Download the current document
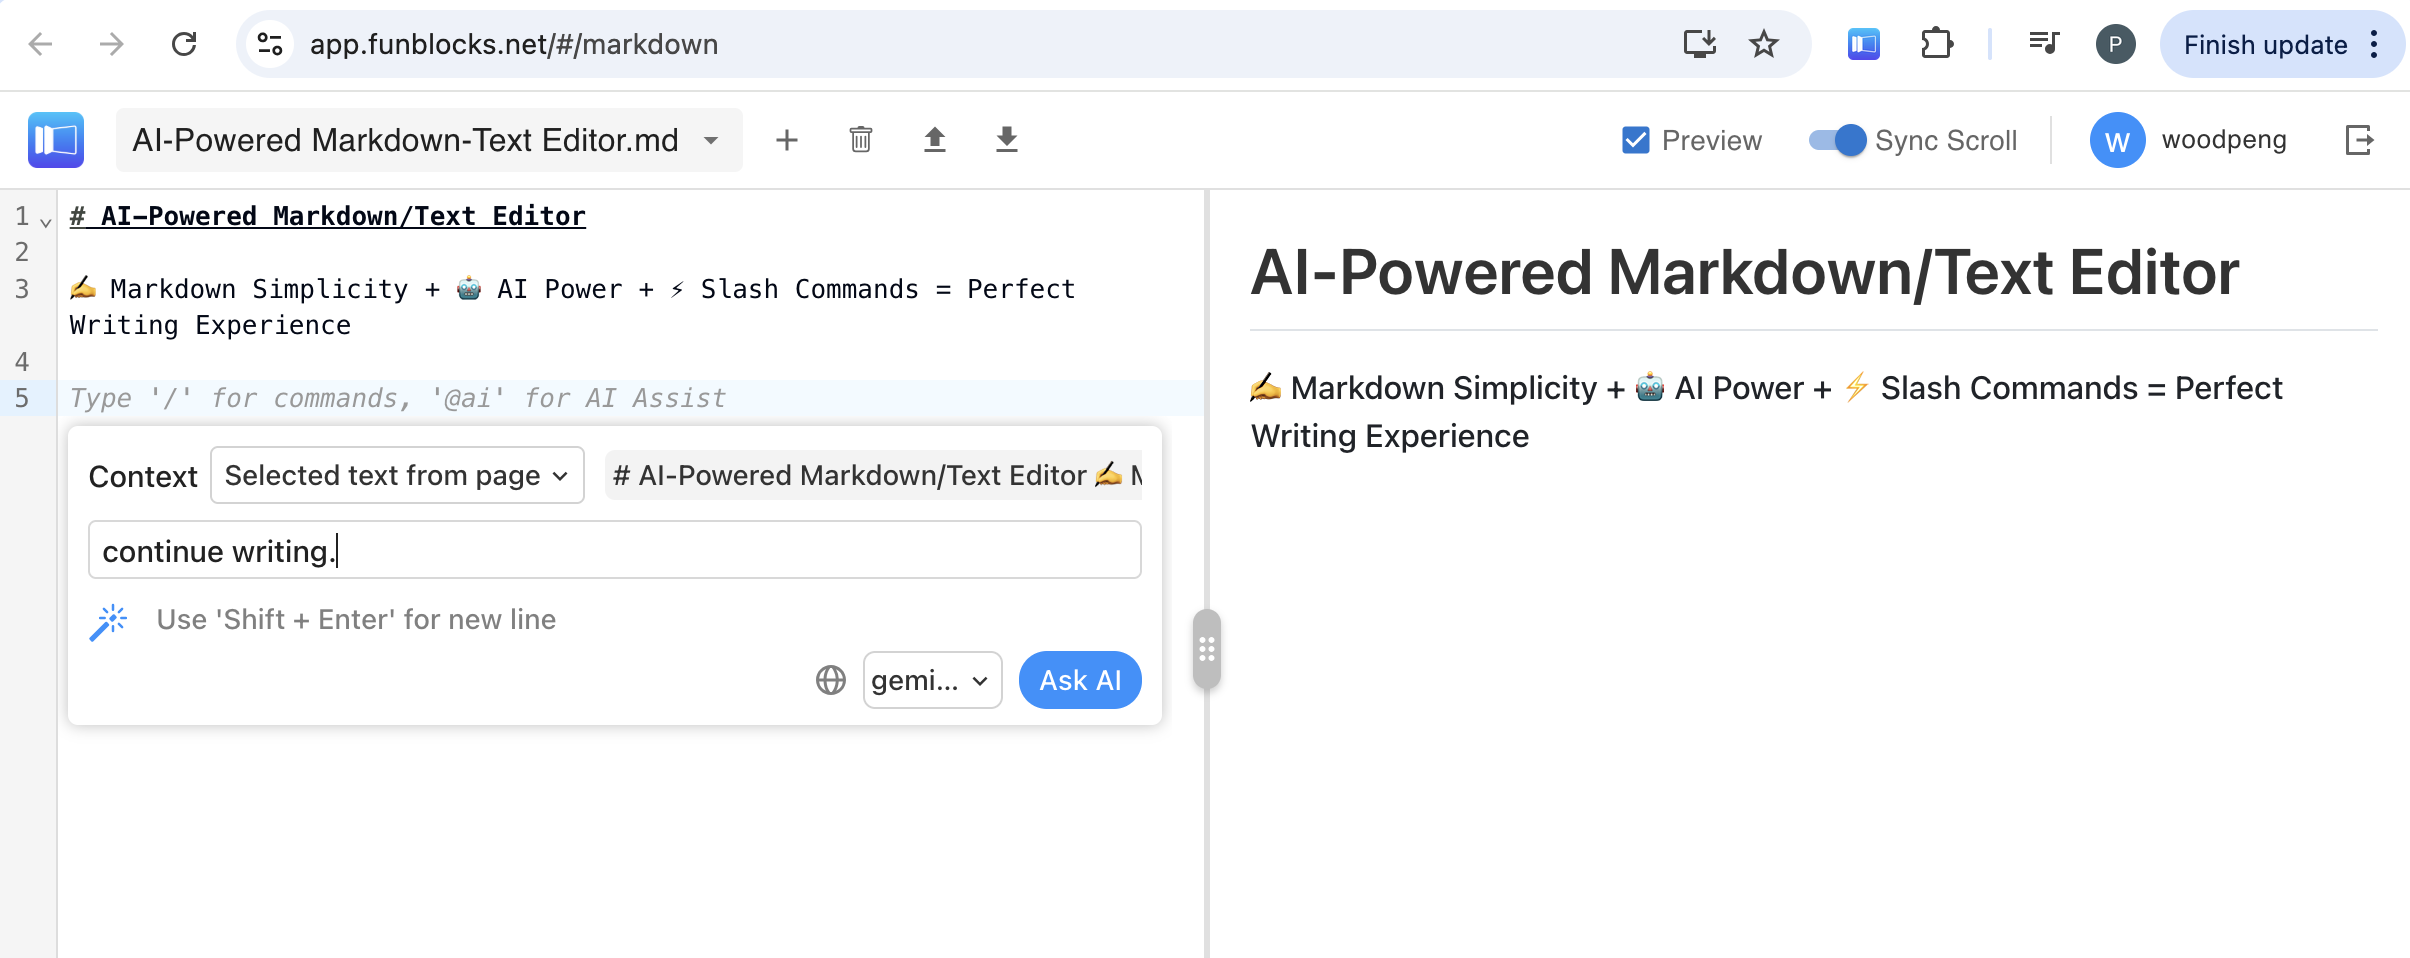 point(1006,140)
